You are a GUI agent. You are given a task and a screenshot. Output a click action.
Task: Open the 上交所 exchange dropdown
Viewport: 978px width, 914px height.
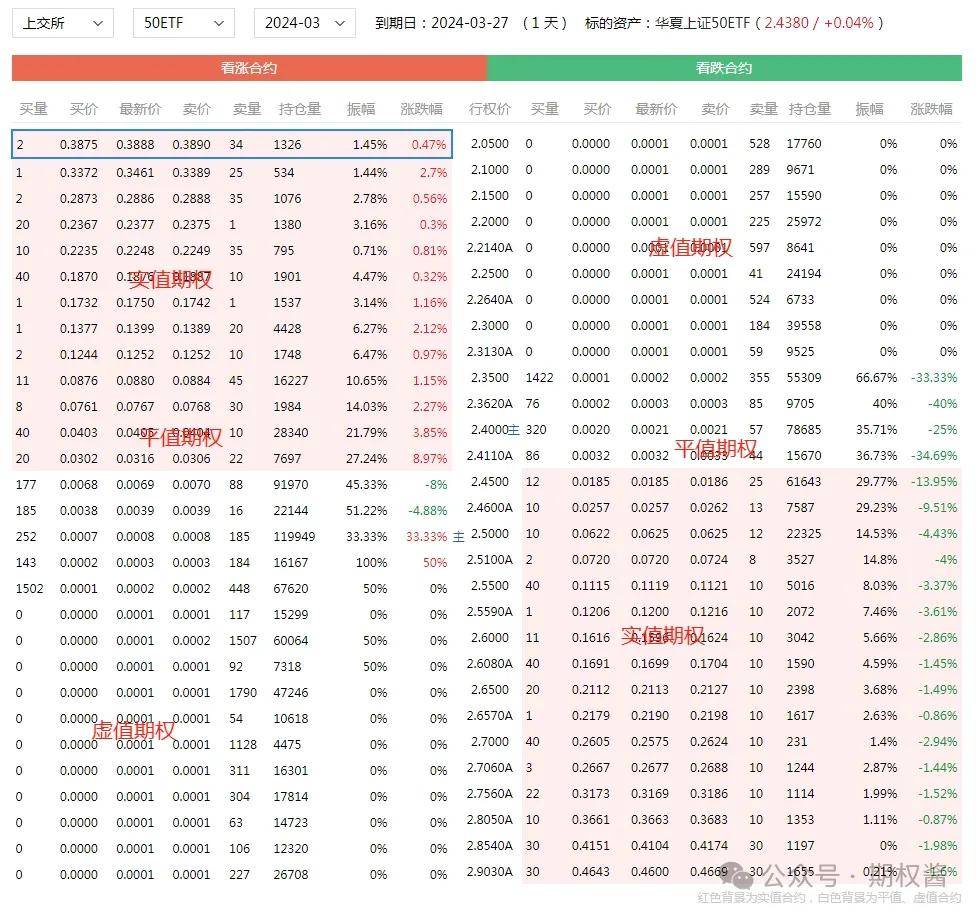pyautogui.click(x=62, y=23)
